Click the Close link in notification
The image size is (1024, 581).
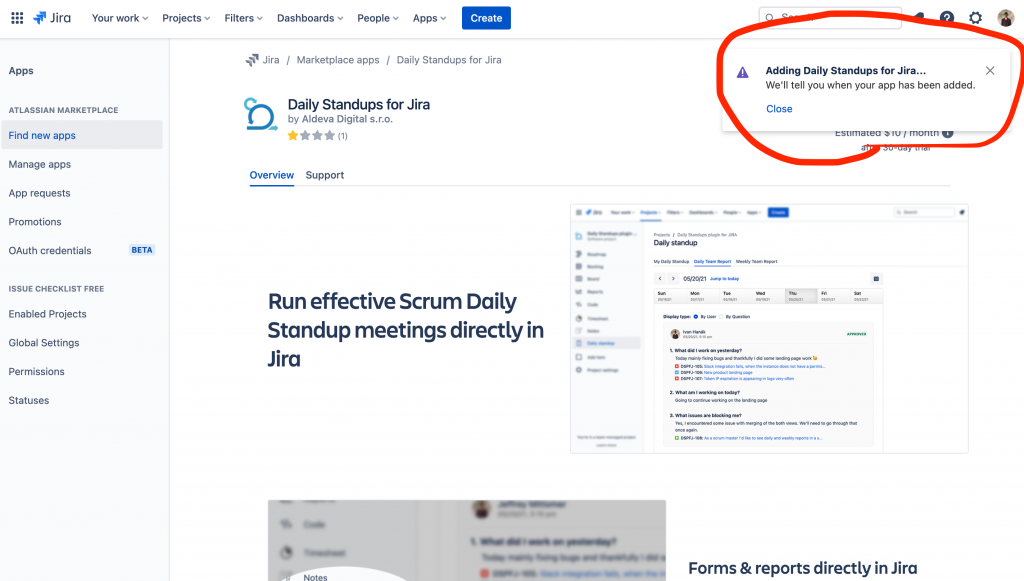coord(779,109)
